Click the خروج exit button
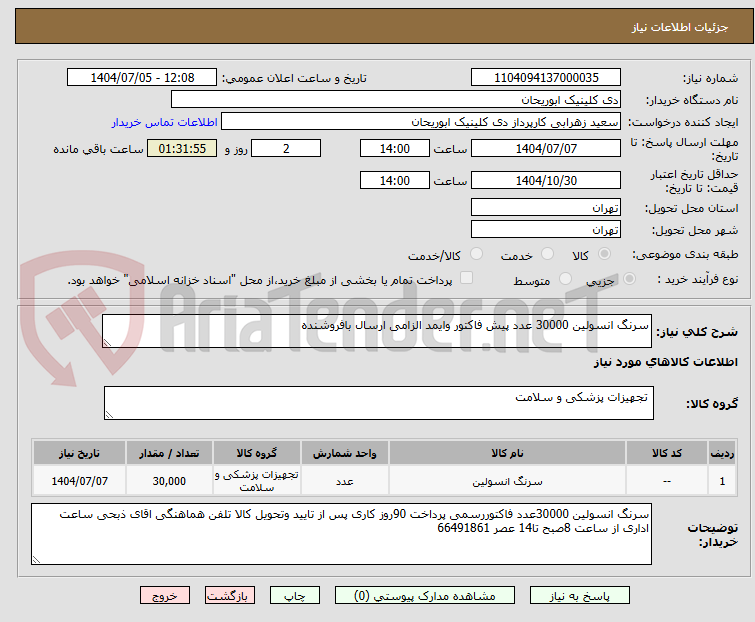755x622 pixels. click(x=165, y=596)
